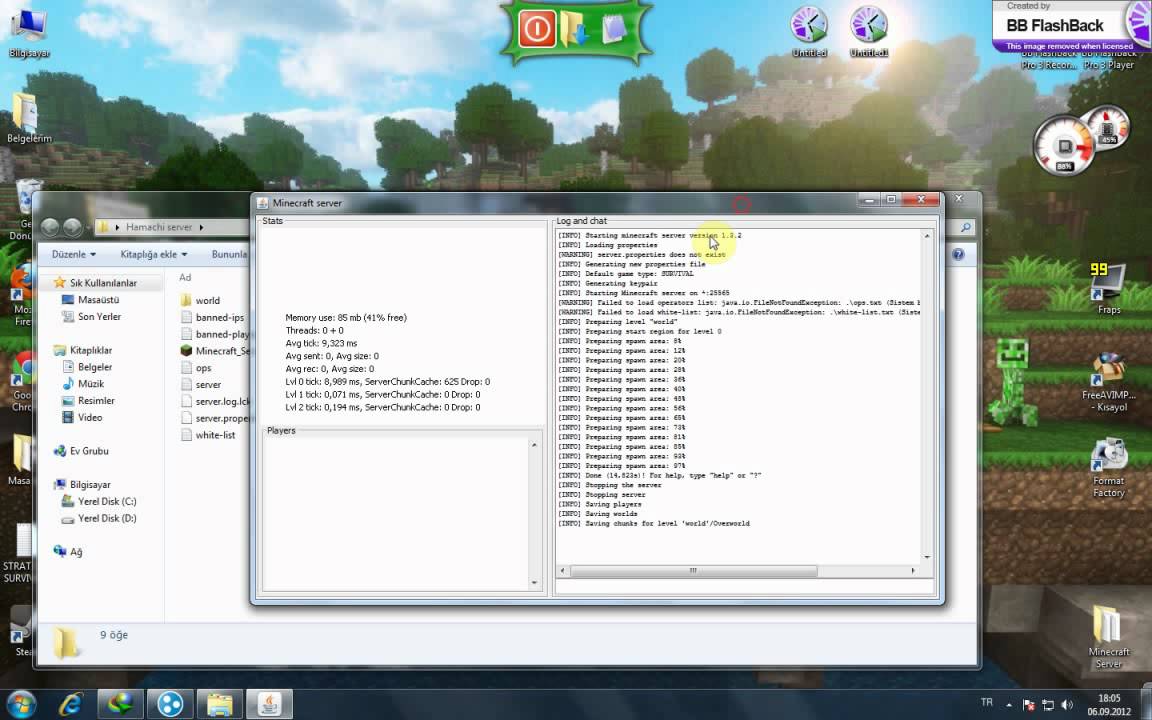Click the Bununla toolbar item in Explorer
The width and height of the screenshot is (1152, 720).
229,254
